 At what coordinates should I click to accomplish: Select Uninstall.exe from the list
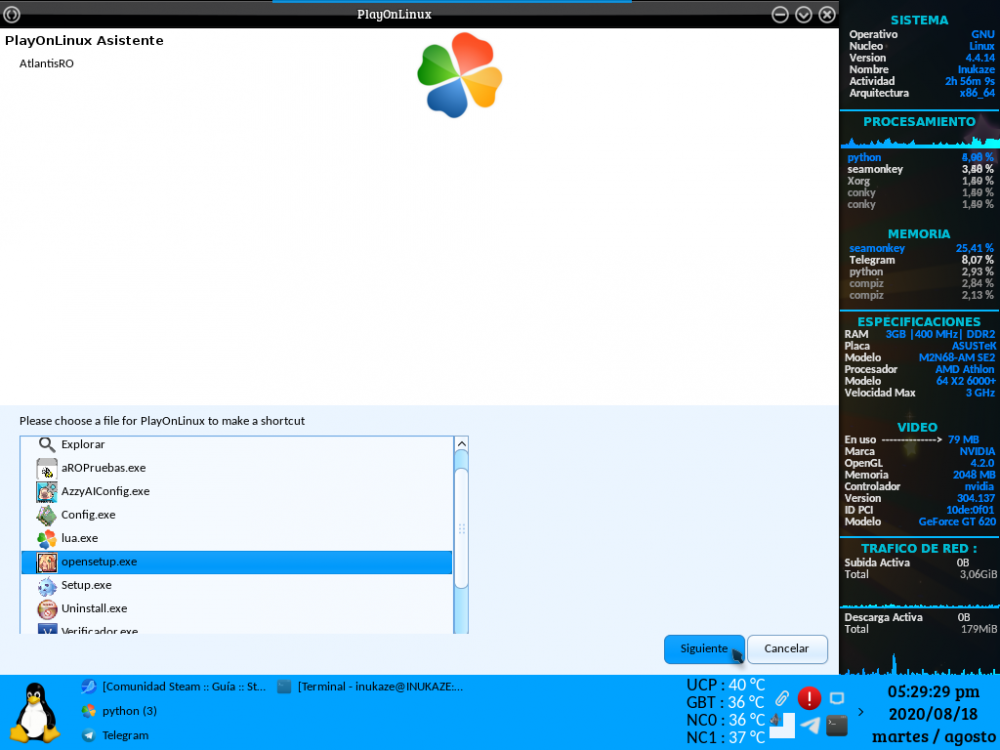[93, 608]
